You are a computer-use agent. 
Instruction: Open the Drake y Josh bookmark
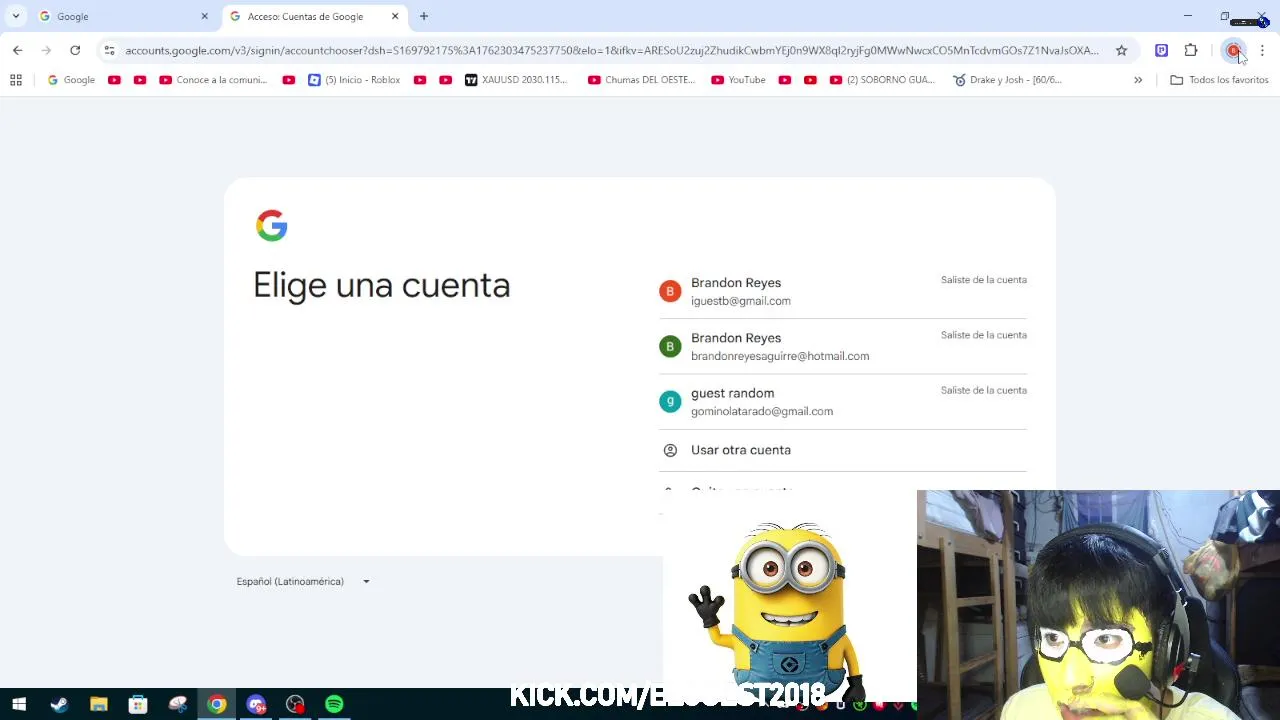pyautogui.click(x=1007, y=80)
